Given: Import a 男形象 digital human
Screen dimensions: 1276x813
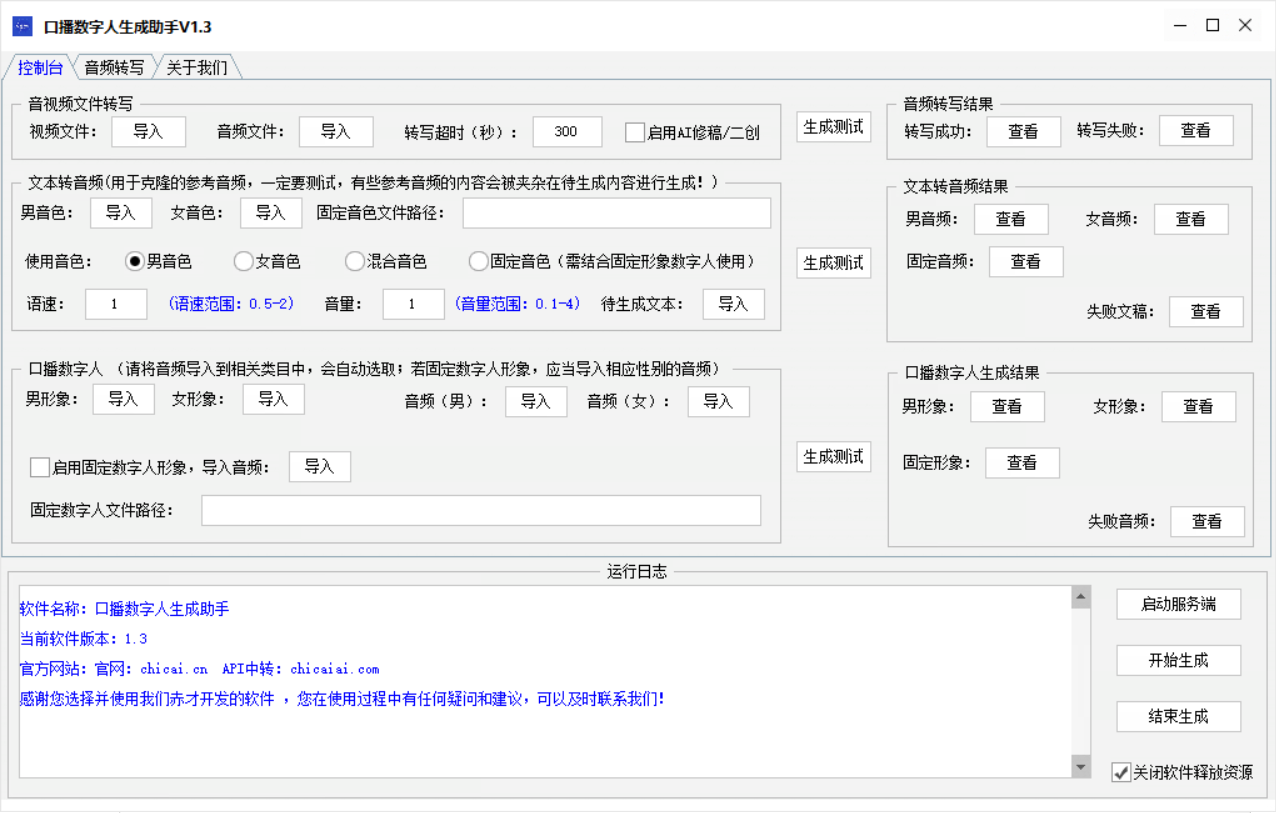Looking at the screenshot, I should pos(124,399).
